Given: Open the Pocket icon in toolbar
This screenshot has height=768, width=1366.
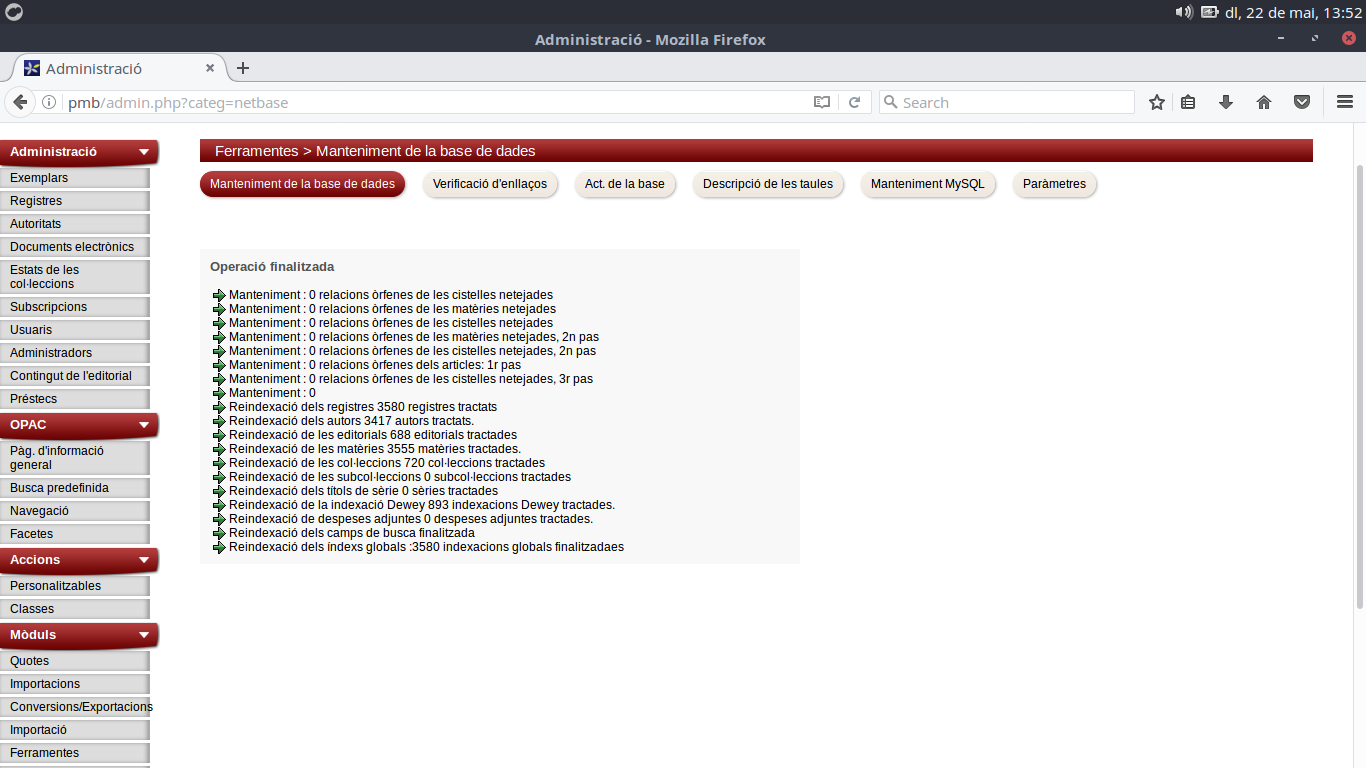Looking at the screenshot, I should pyautogui.click(x=1302, y=102).
